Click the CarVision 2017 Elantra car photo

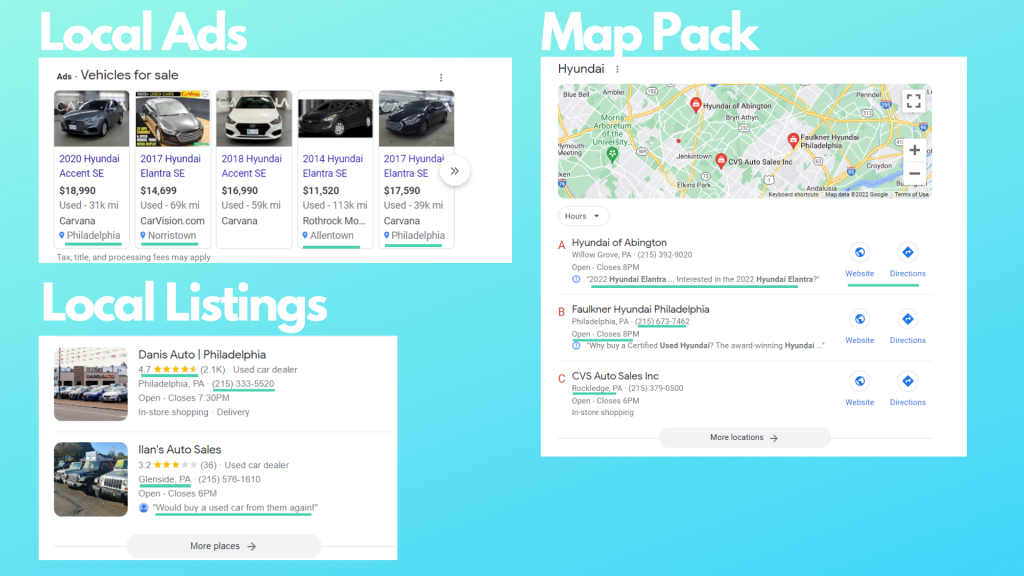click(x=172, y=118)
